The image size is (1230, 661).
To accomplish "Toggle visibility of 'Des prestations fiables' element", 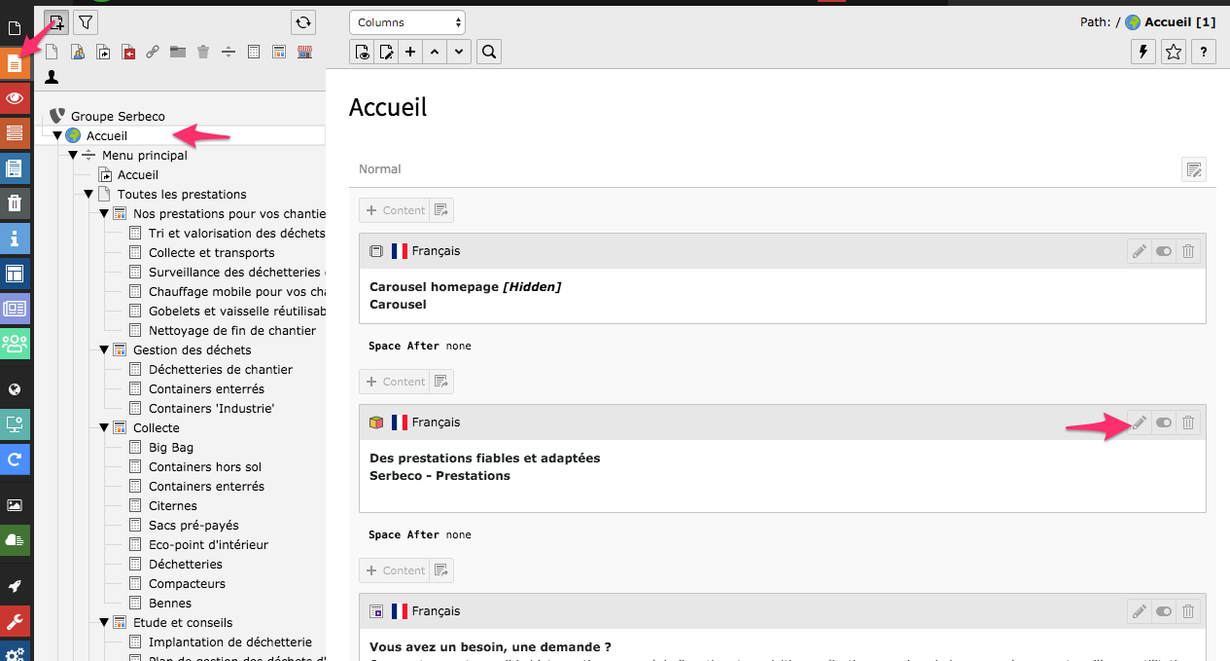I will (x=1163, y=423).
